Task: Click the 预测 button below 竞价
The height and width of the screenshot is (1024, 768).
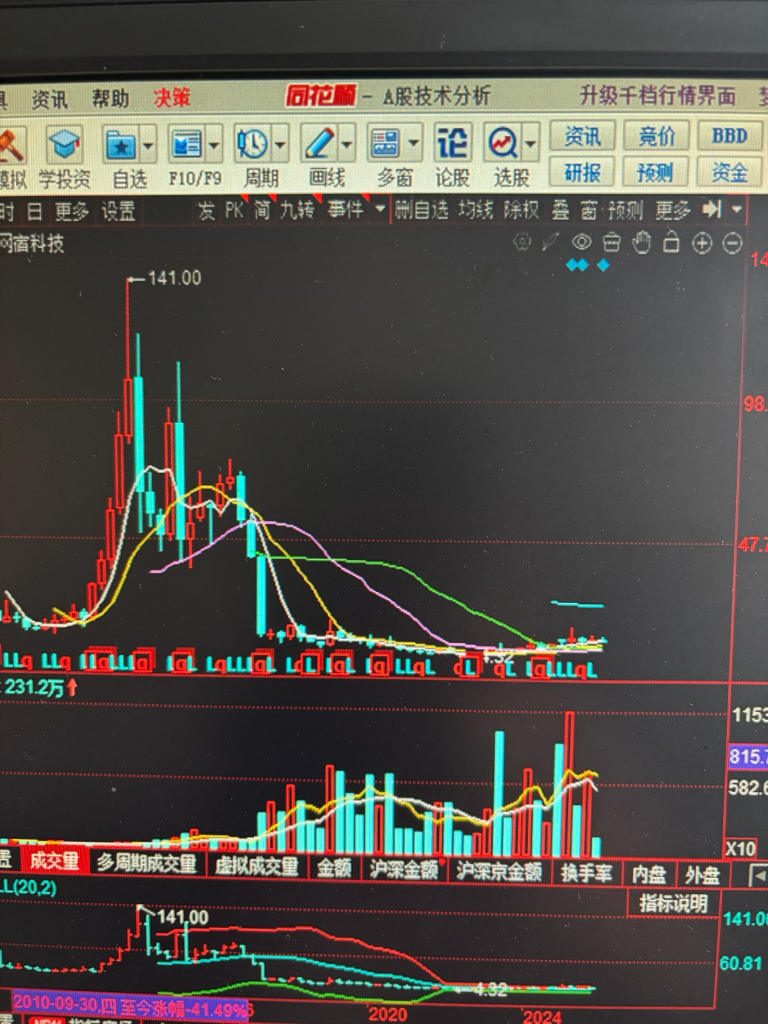Action: 656,172
